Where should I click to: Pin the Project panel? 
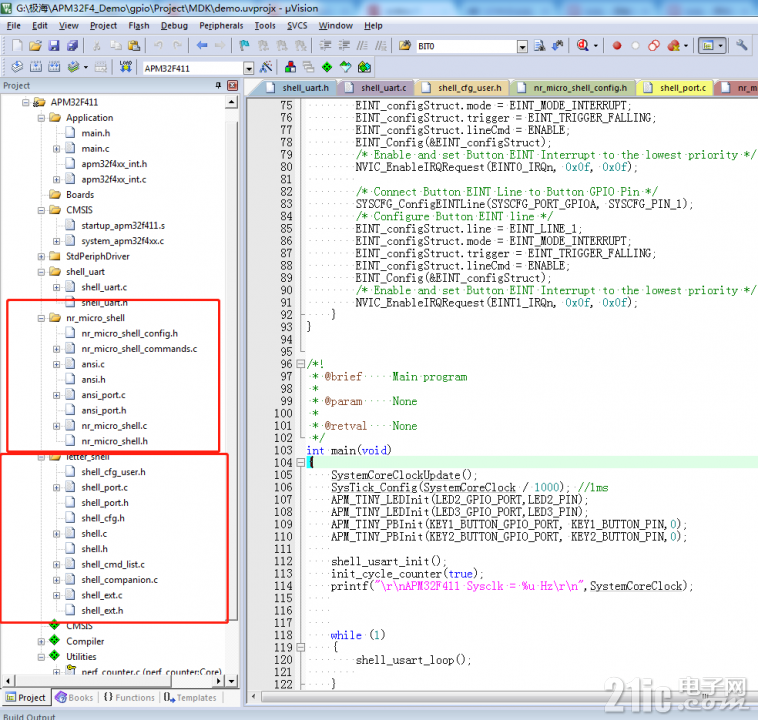tap(219, 86)
